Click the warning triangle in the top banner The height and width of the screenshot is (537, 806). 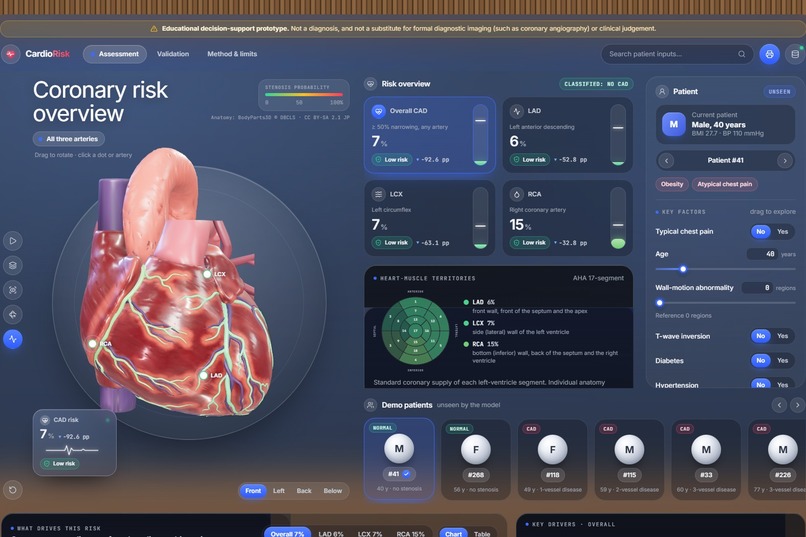pos(154,29)
